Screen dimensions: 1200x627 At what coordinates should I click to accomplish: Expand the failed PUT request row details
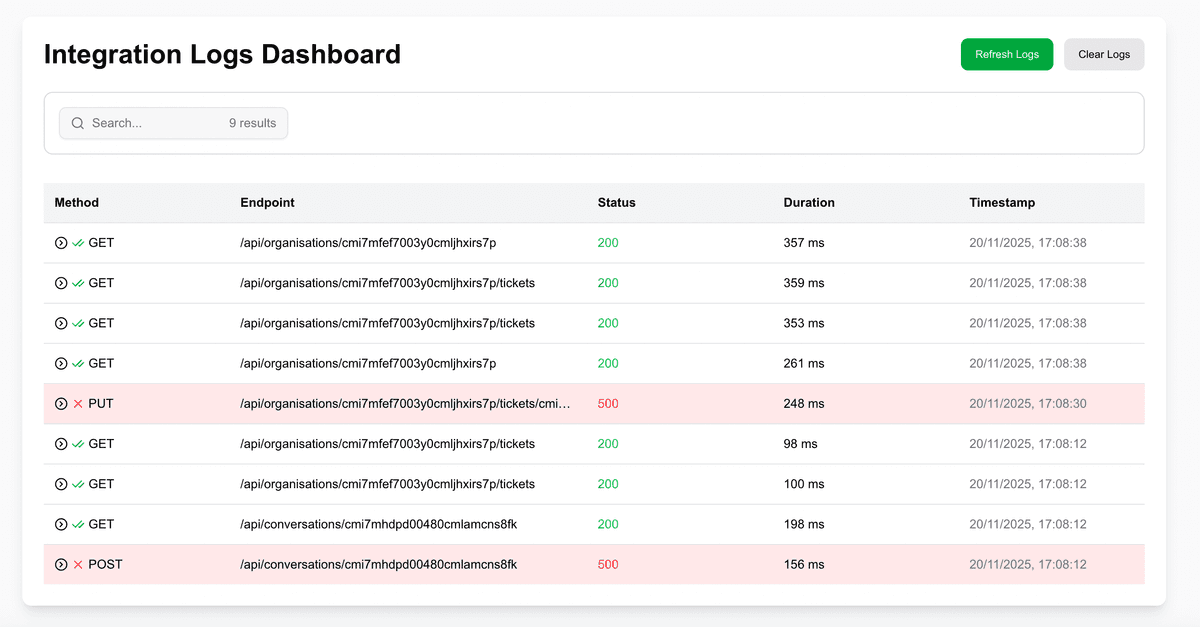[x=61, y=404]
